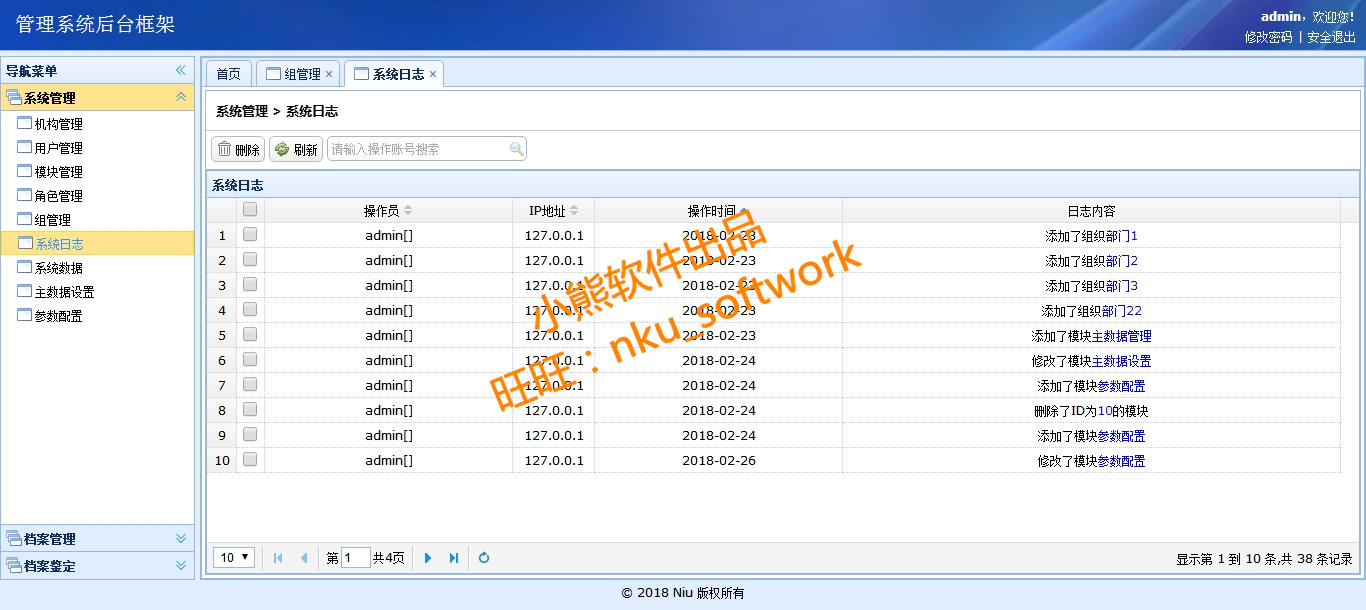Close the 组管理 tab
The width and height of the screenshot is (1366, 610).
[329, 74]
